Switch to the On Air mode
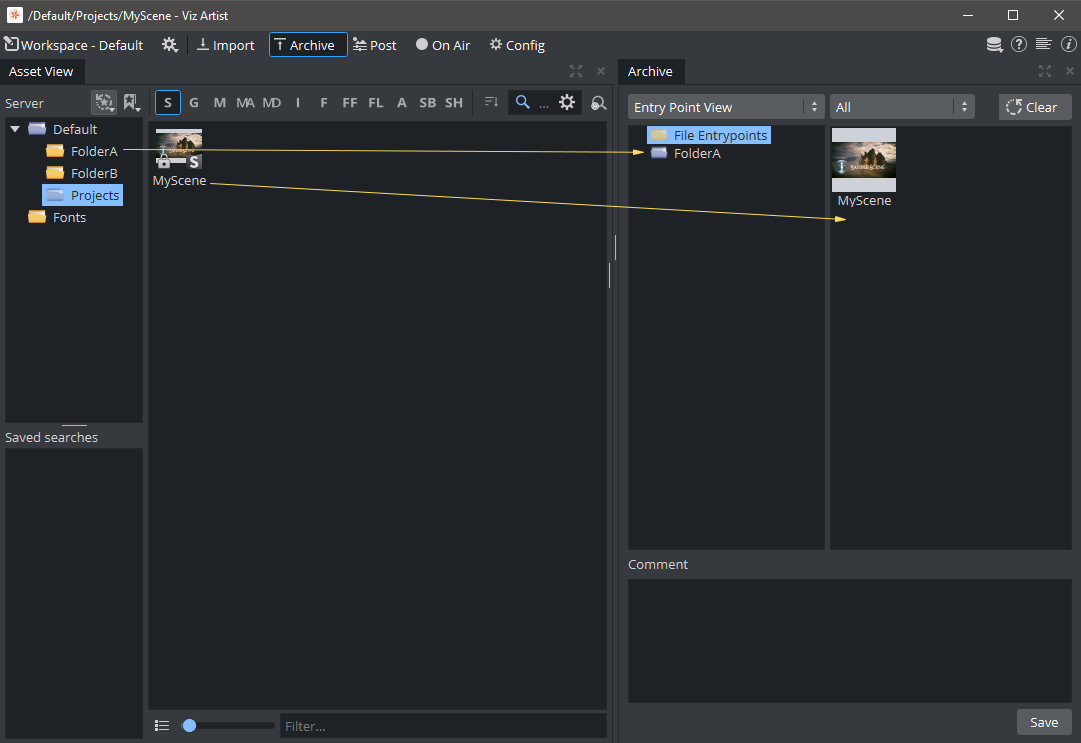This screenshot has height=743, width=1081. pyautogui.click(x=443, y=45)
